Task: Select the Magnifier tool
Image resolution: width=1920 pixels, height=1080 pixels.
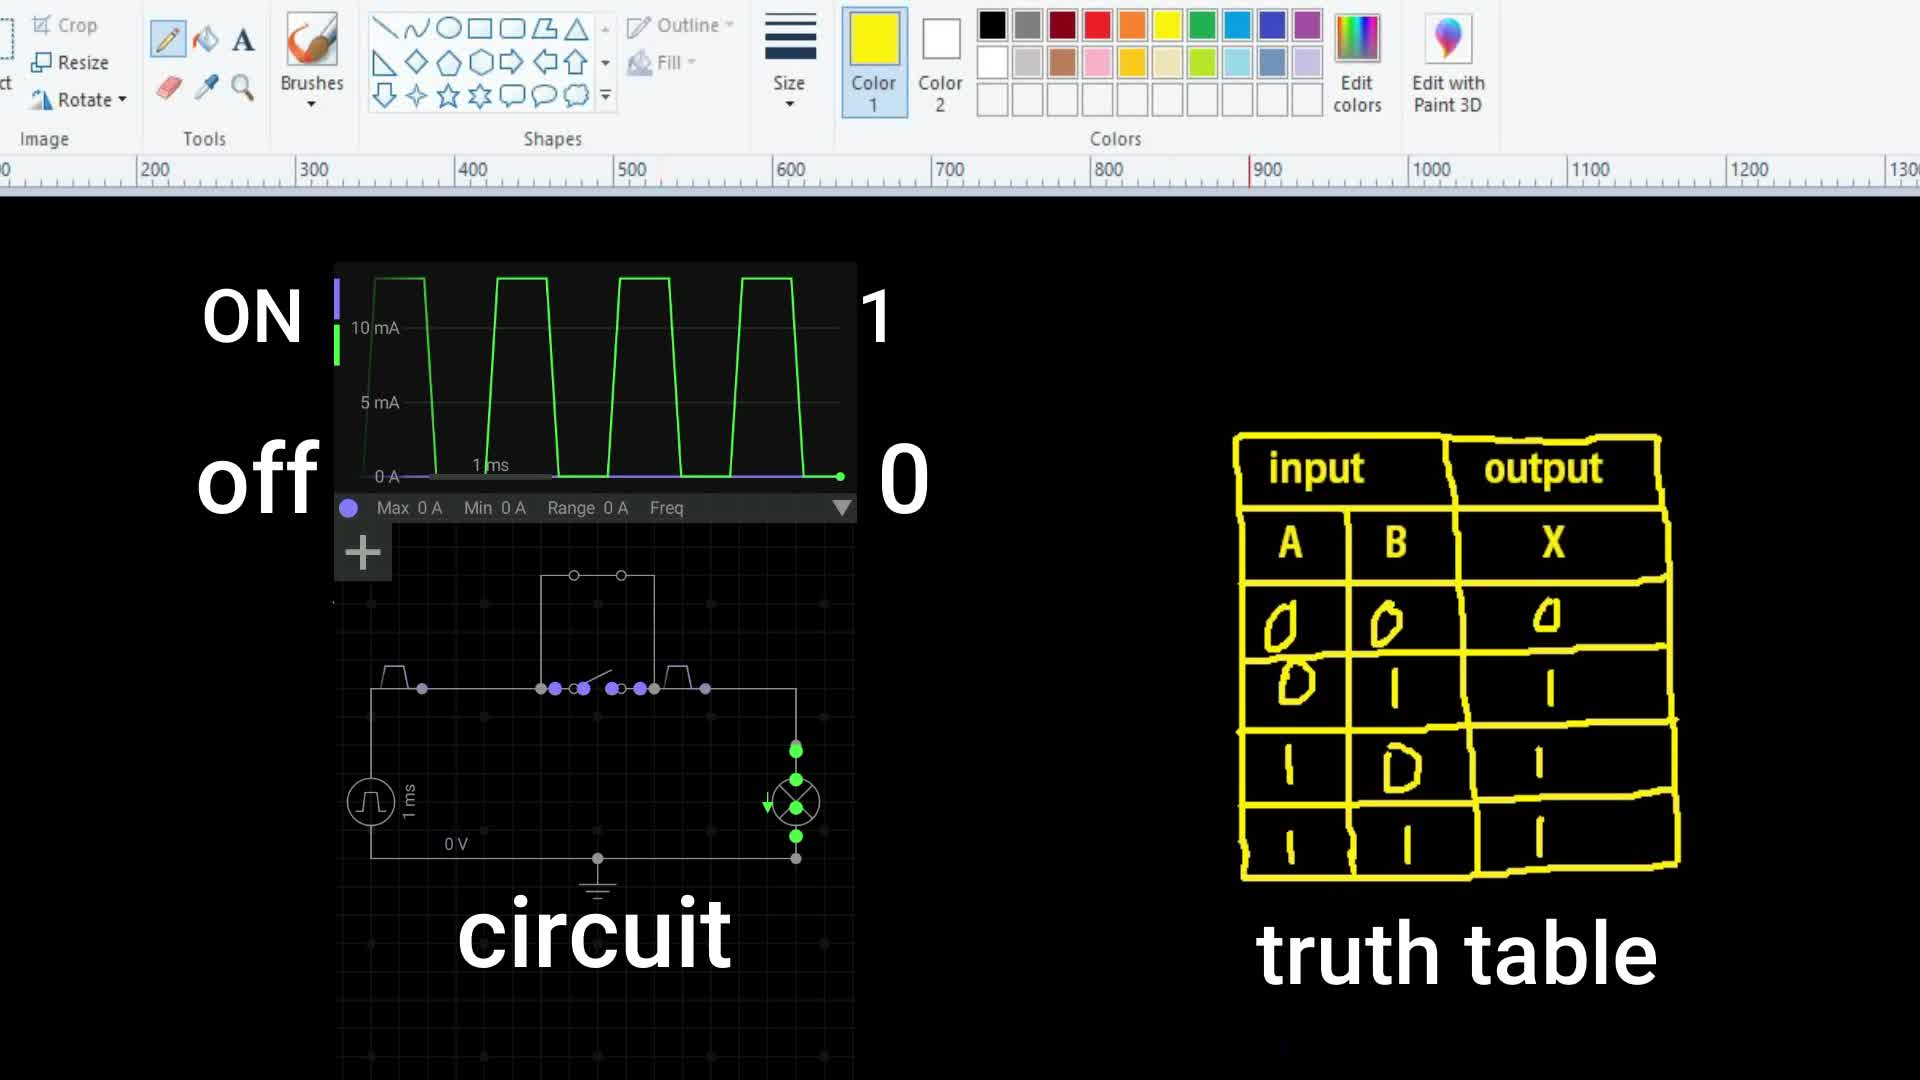Action: point(242,87)
